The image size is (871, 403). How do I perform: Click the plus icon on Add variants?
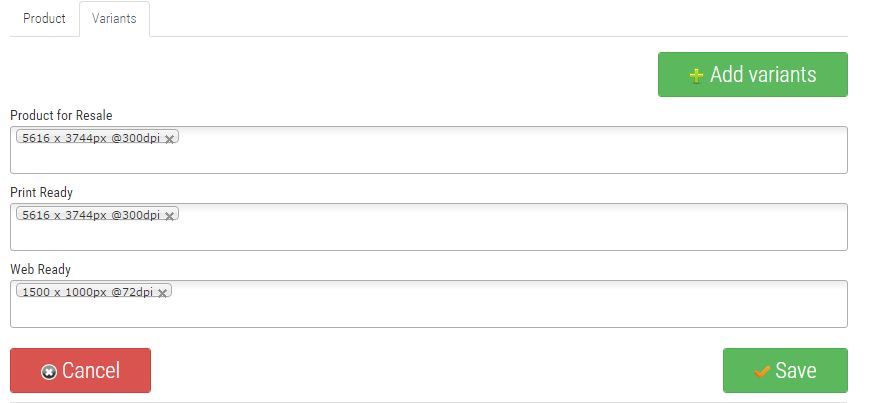point(696,76)
